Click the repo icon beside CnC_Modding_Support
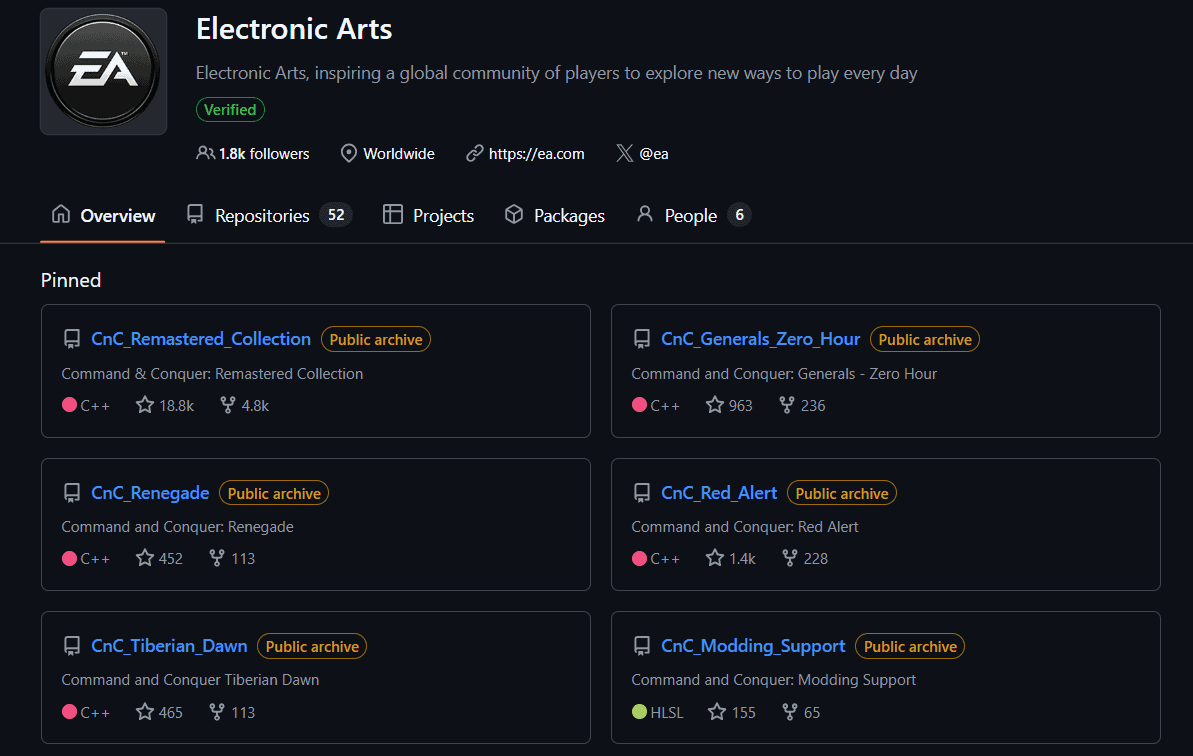 641,646
